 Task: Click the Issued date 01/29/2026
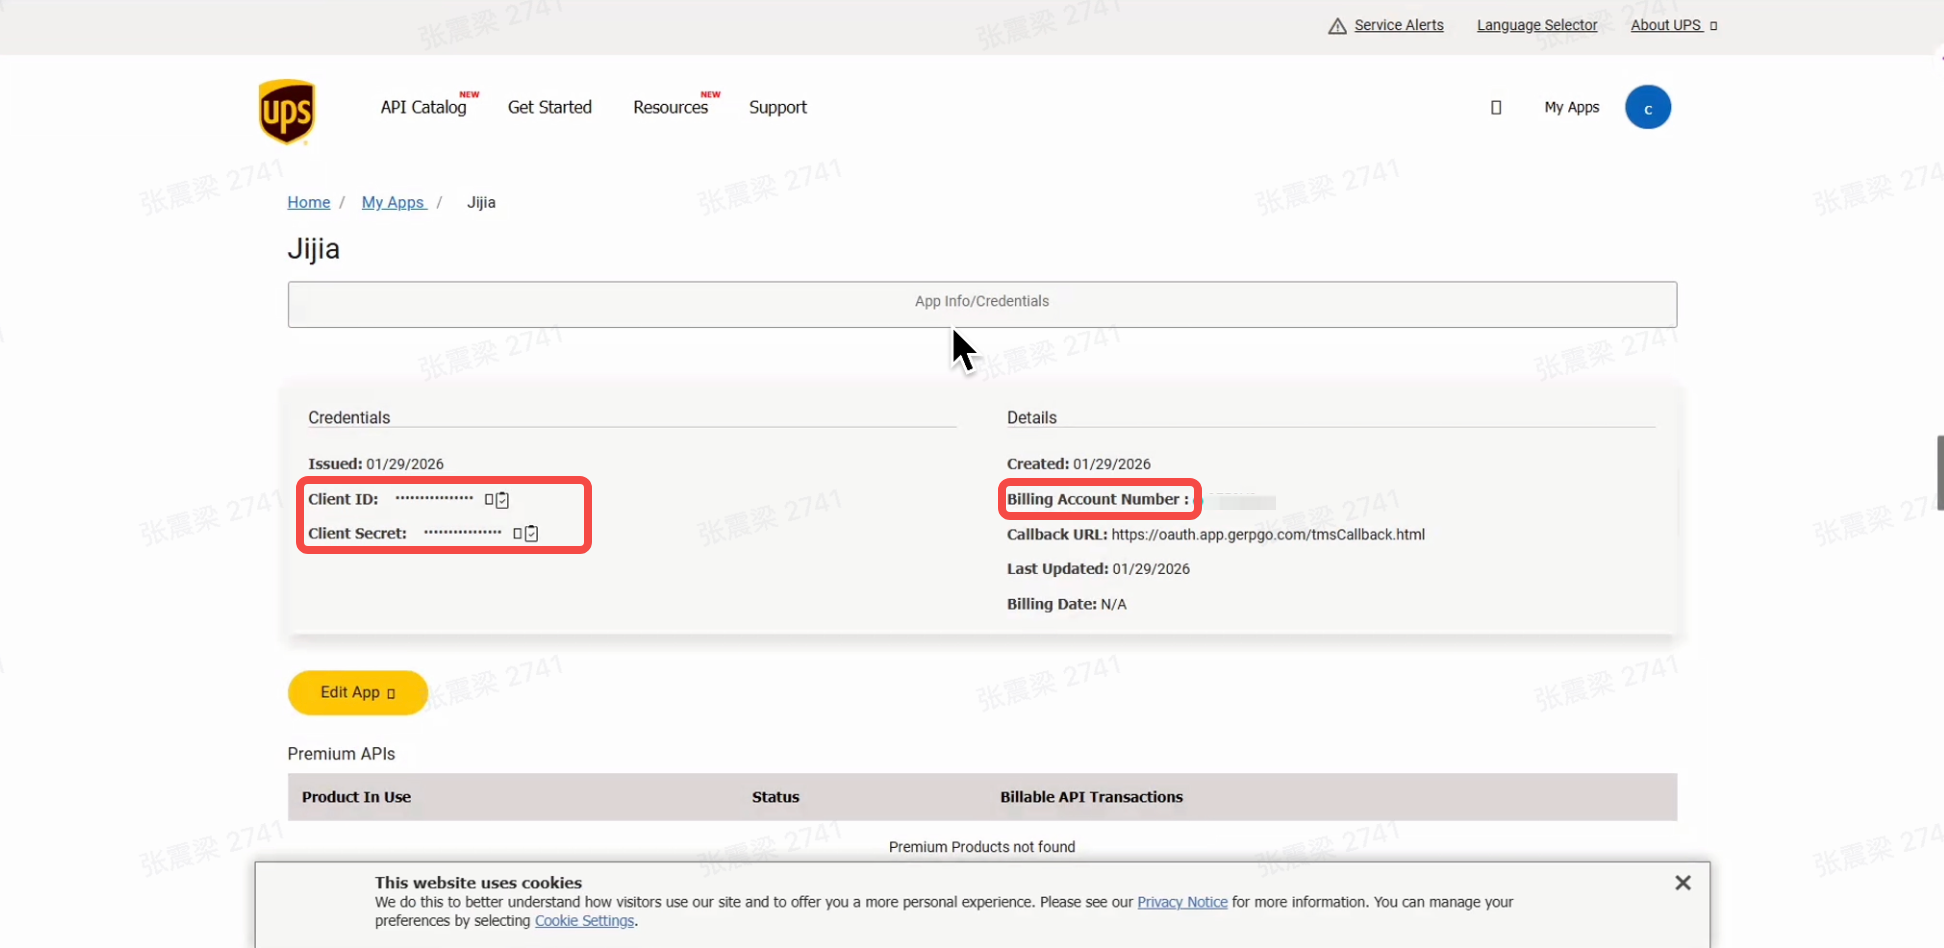pos(405,464)
